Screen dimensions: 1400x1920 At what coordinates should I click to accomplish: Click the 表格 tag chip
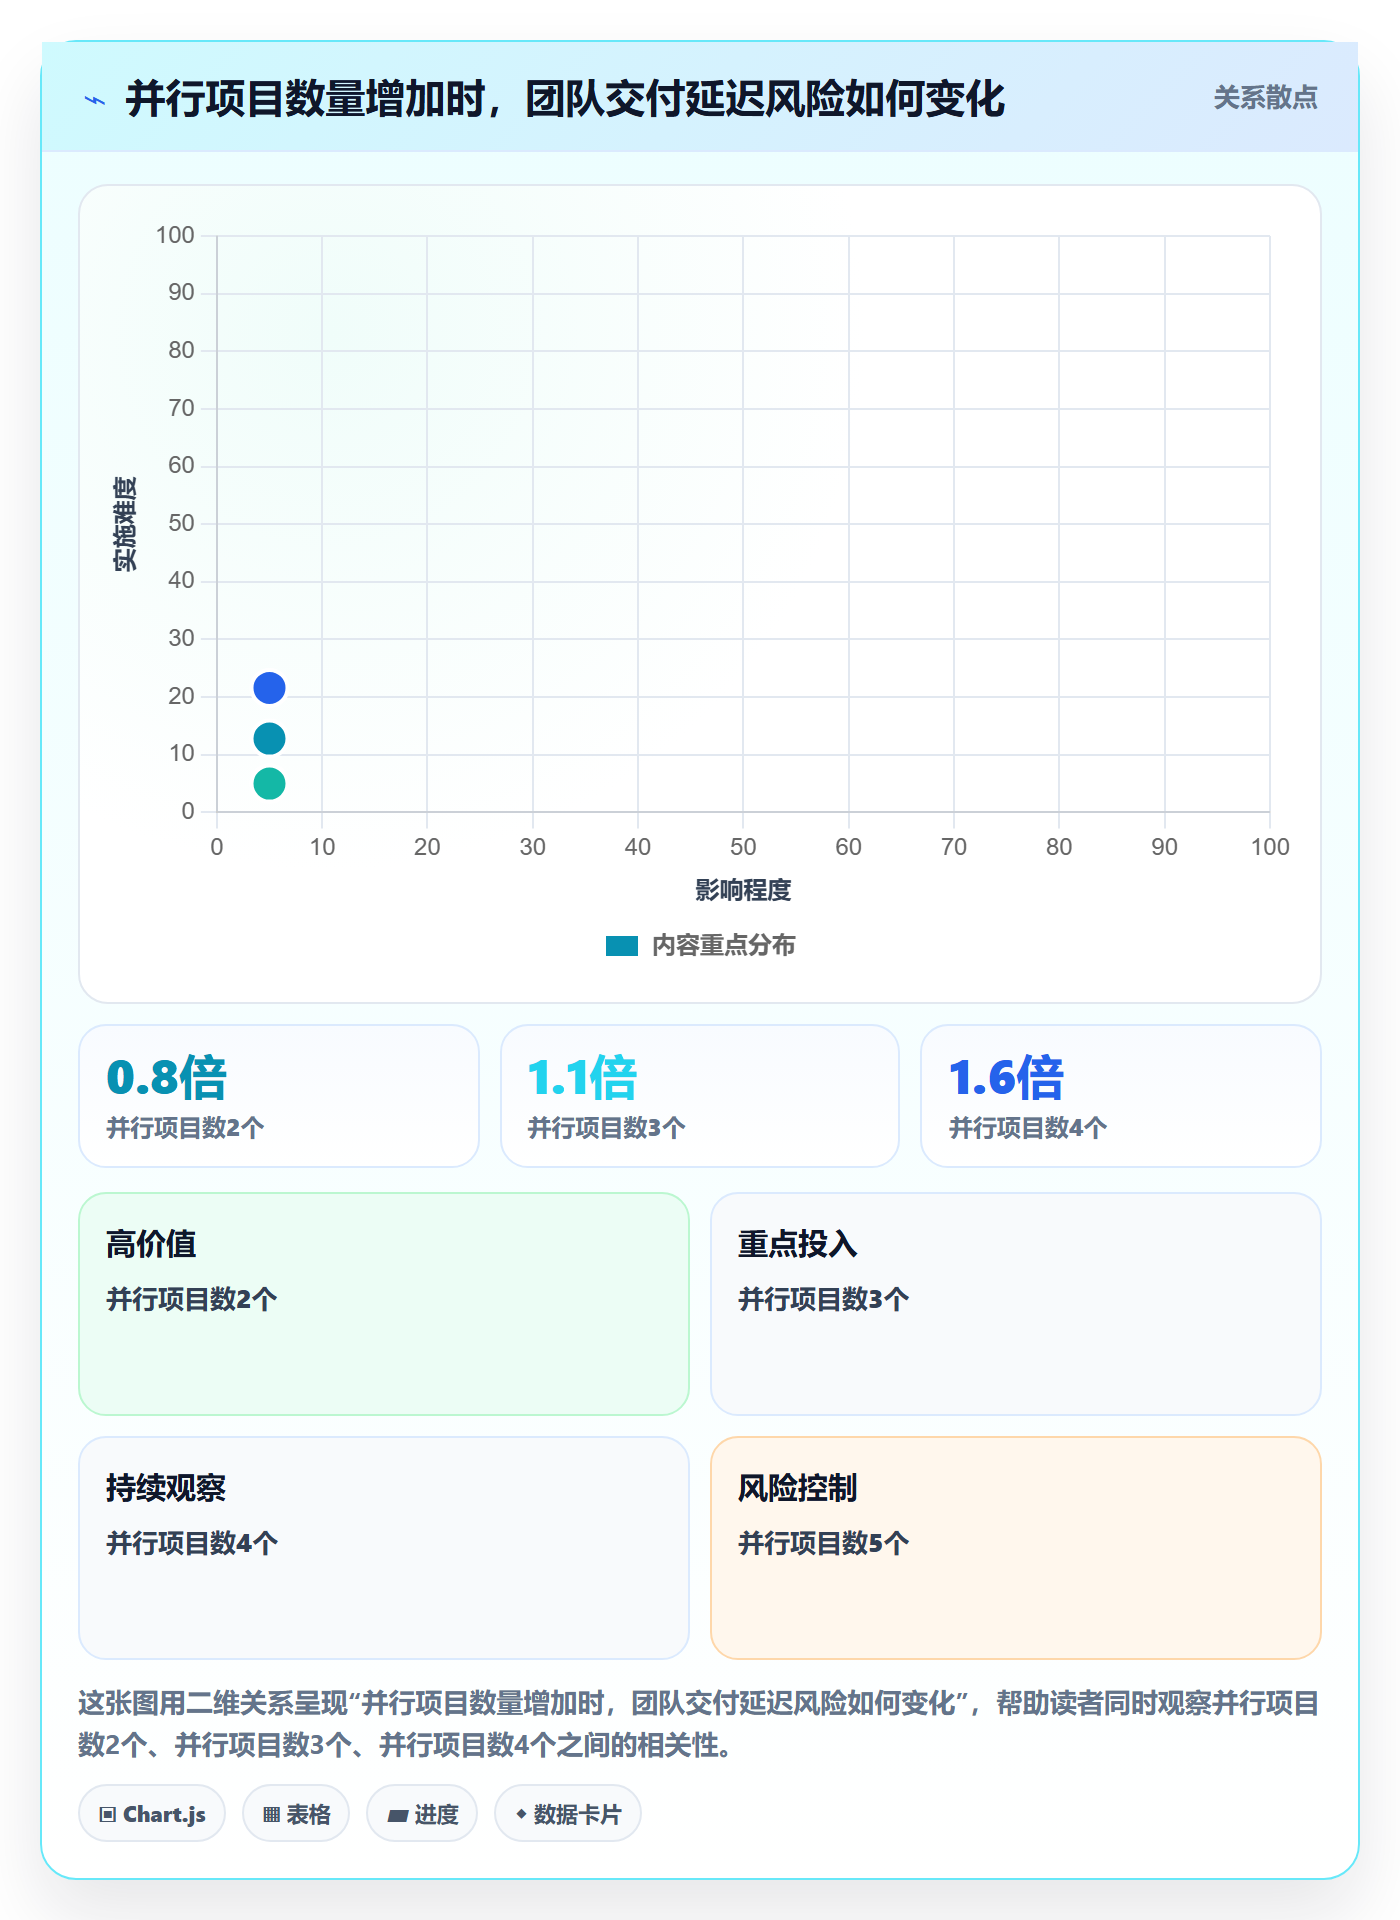(296, 1814)
